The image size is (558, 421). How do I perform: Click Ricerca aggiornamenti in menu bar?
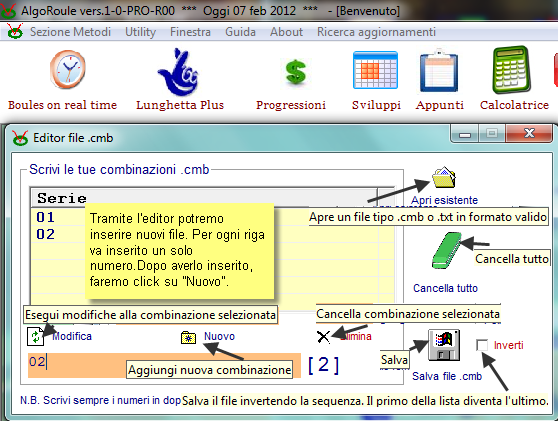[376, 32]
